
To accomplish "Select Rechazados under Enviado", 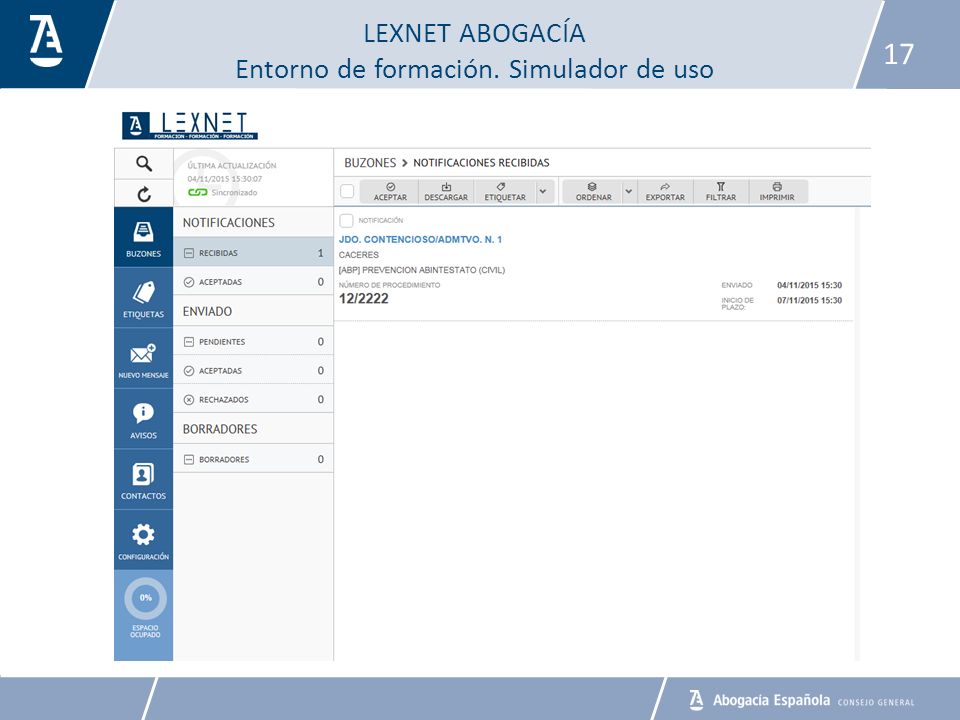I will pyautogui.click(x=253, y=399).
